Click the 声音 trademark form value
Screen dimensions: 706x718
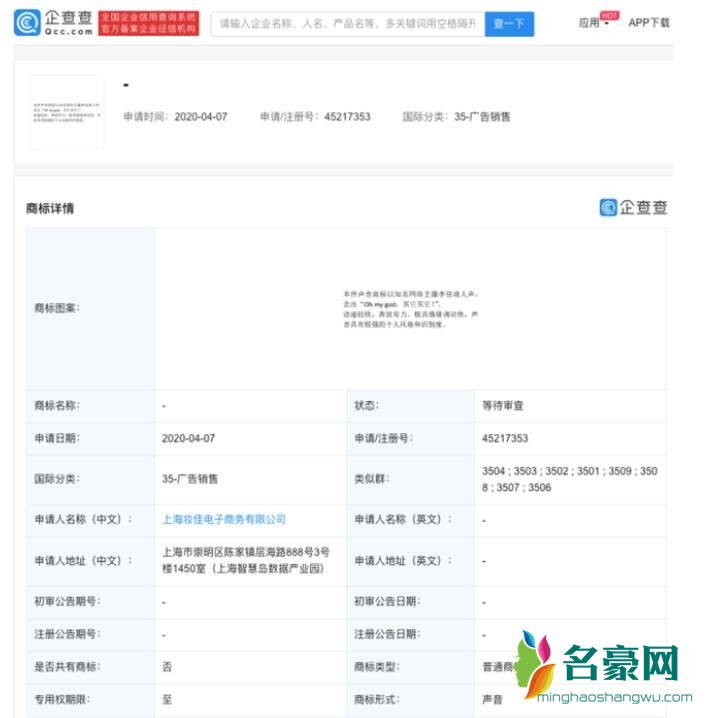point(492,699)
